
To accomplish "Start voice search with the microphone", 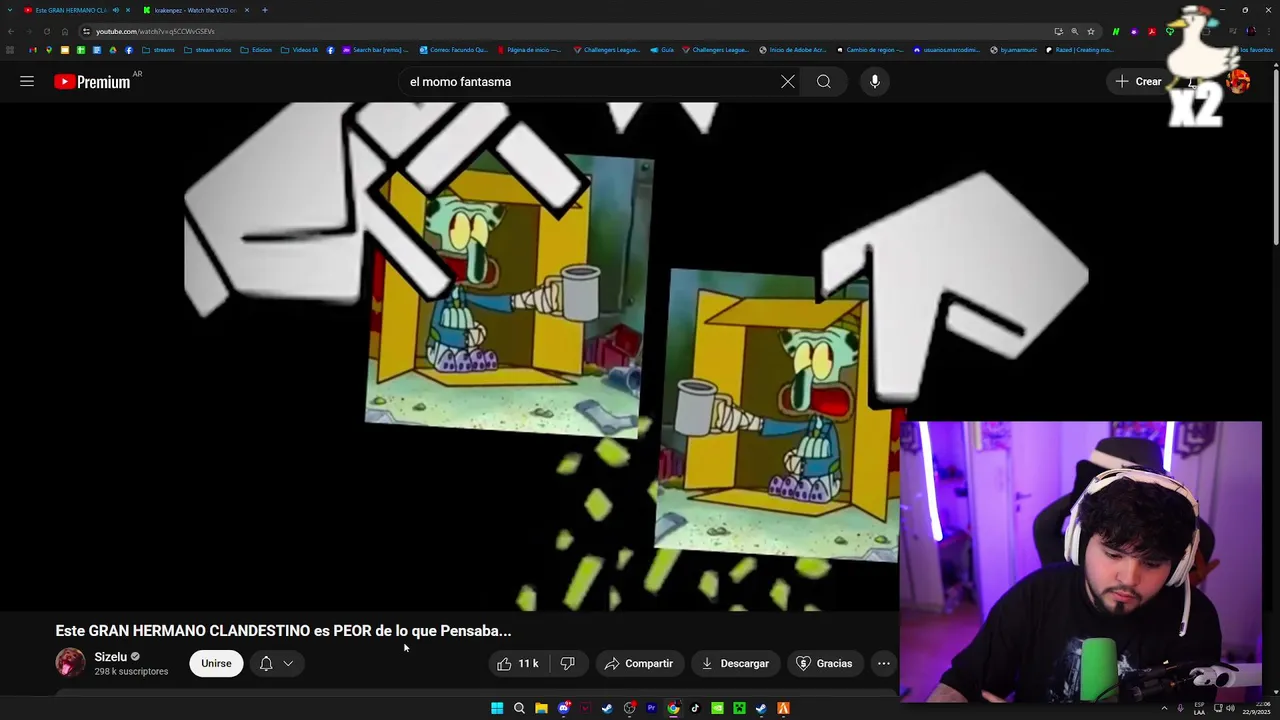I will click(875, 82).
